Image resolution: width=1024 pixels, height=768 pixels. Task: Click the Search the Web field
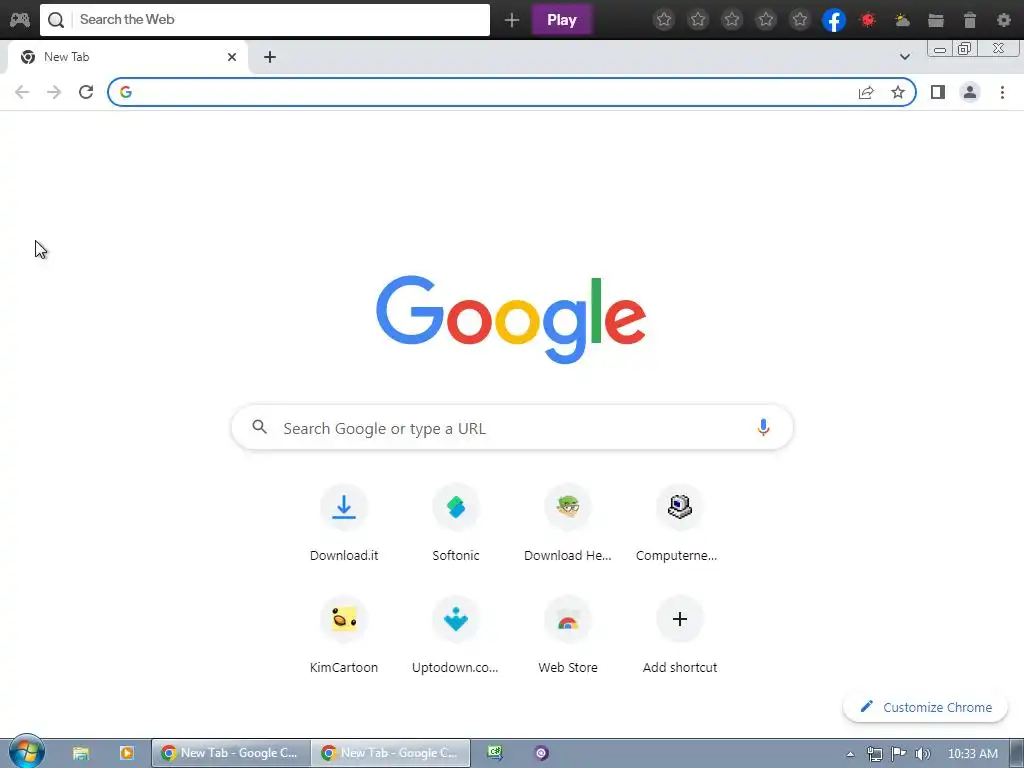coord(265,20)
